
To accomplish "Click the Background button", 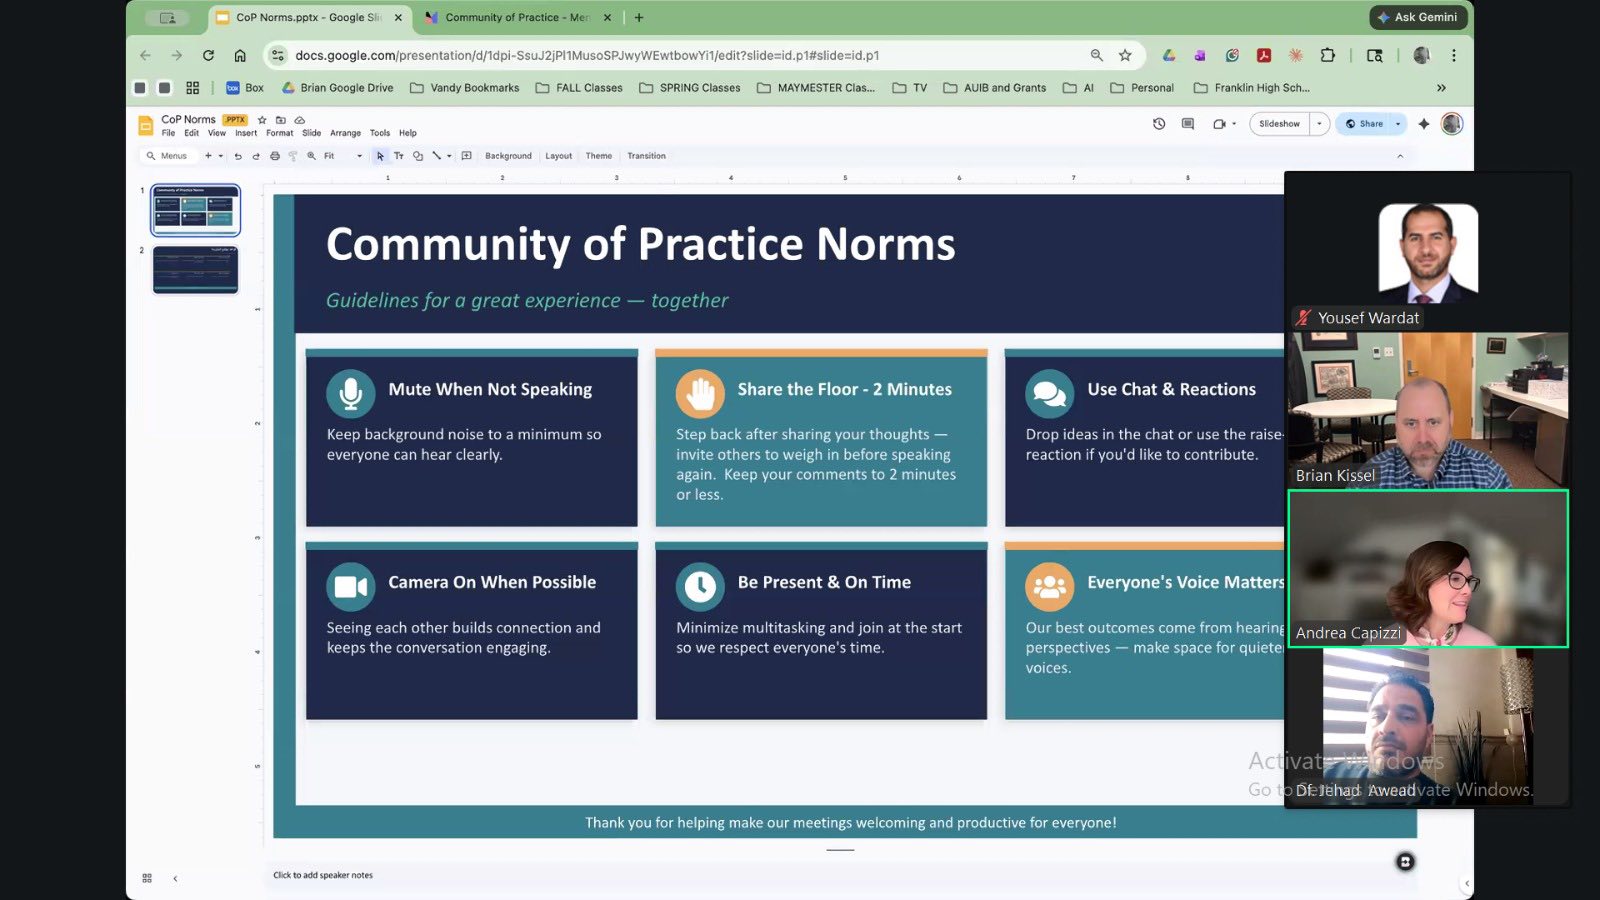I will [x=508, y=156].
